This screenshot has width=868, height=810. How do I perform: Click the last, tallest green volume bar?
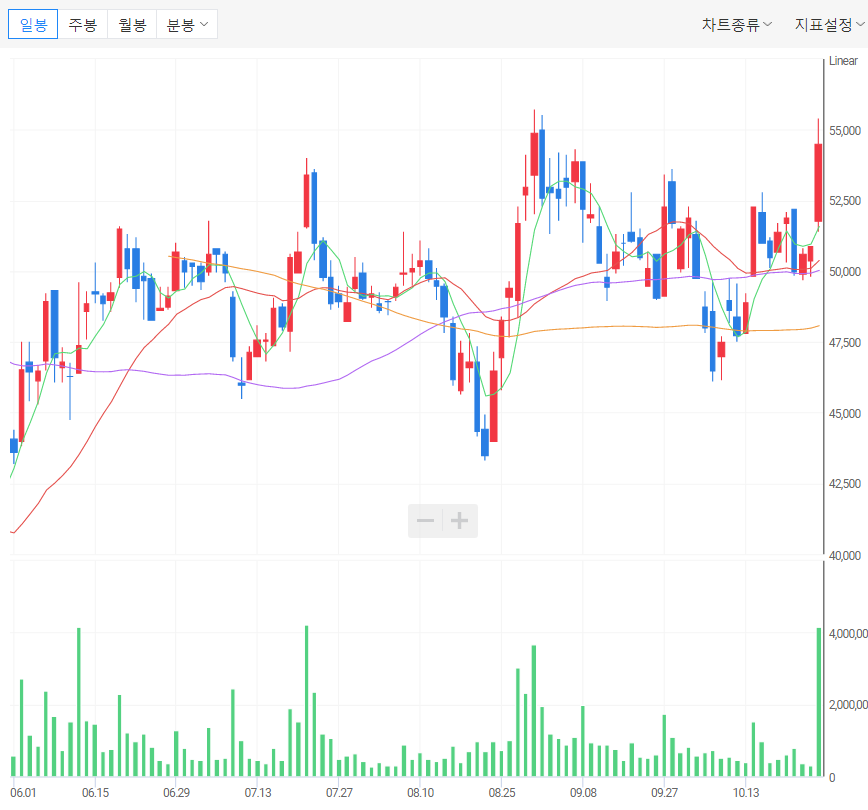tap(819, 702)
